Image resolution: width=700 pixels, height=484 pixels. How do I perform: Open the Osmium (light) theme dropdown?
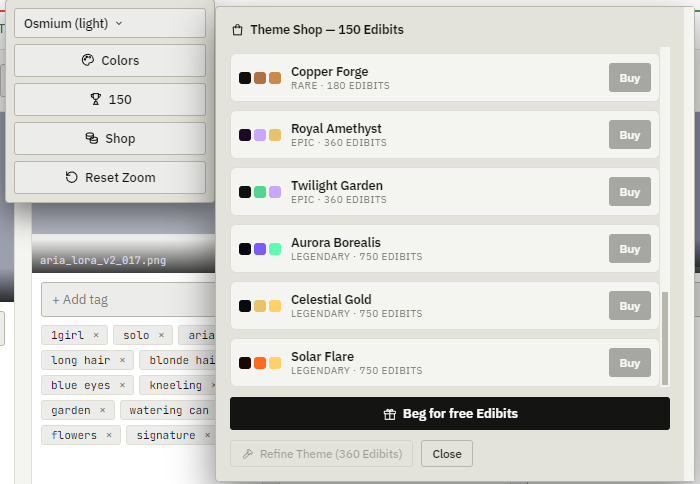[x=110, y=23]
